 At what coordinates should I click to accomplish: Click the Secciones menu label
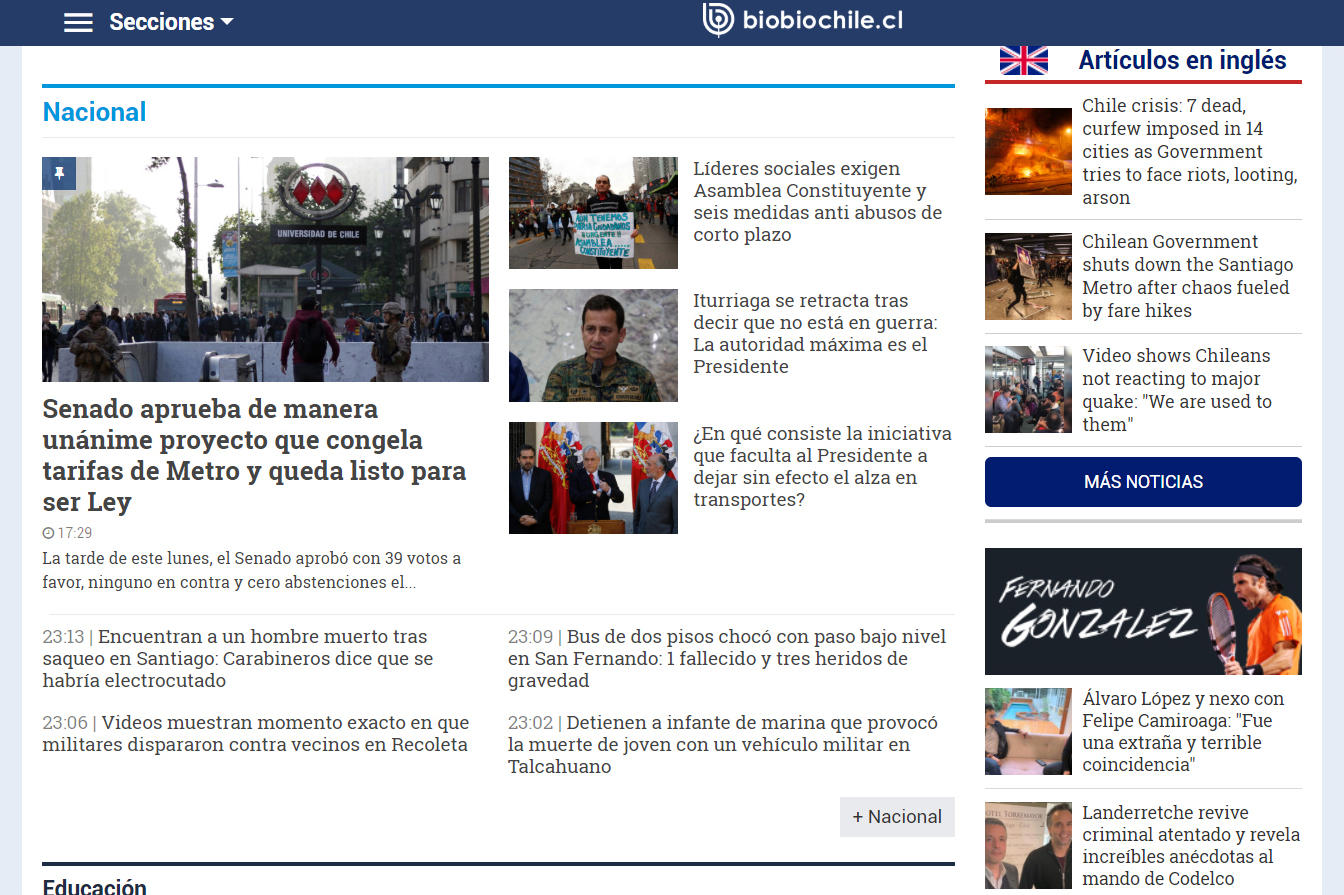(x=162, y=22)
